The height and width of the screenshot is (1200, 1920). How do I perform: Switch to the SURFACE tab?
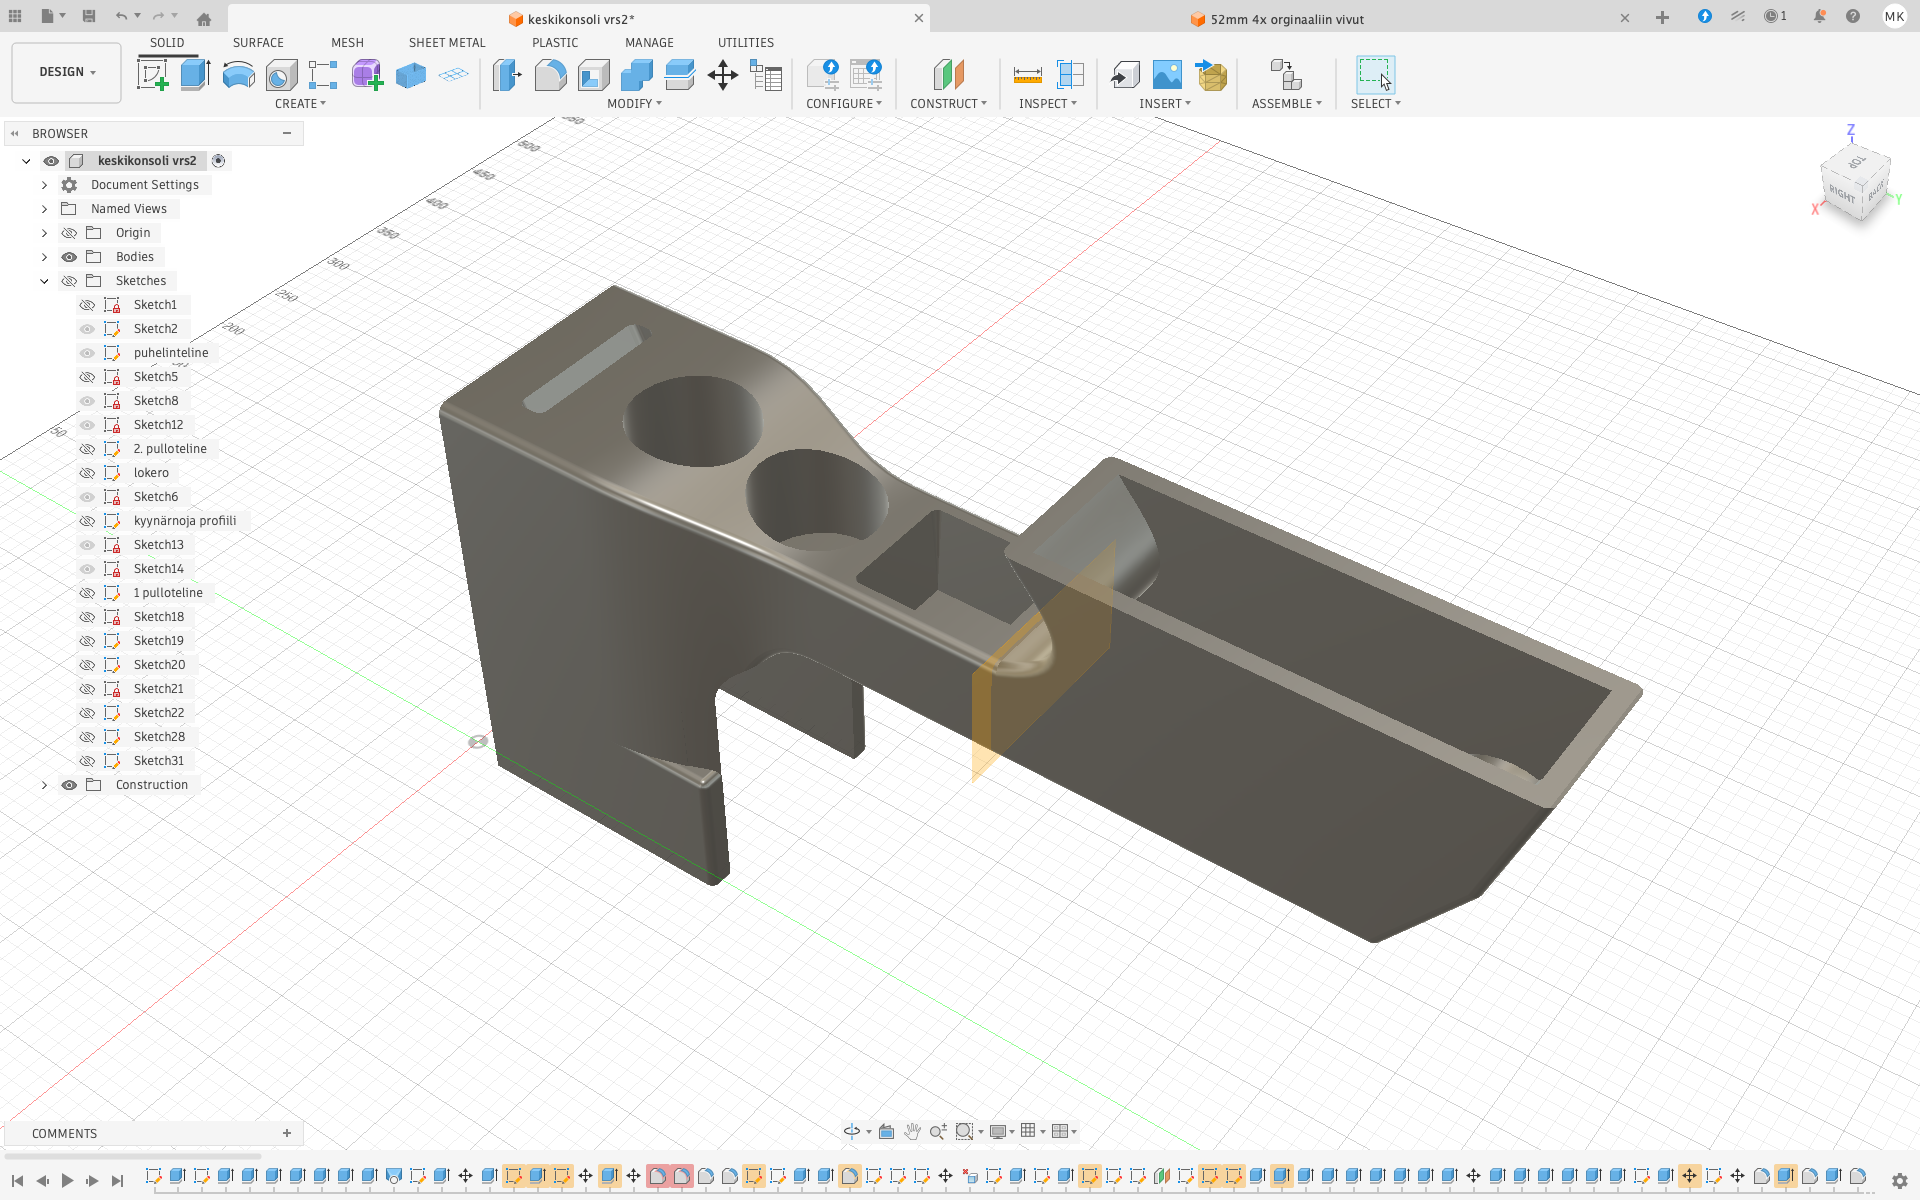pyautogui.click(x=258, y=43)
